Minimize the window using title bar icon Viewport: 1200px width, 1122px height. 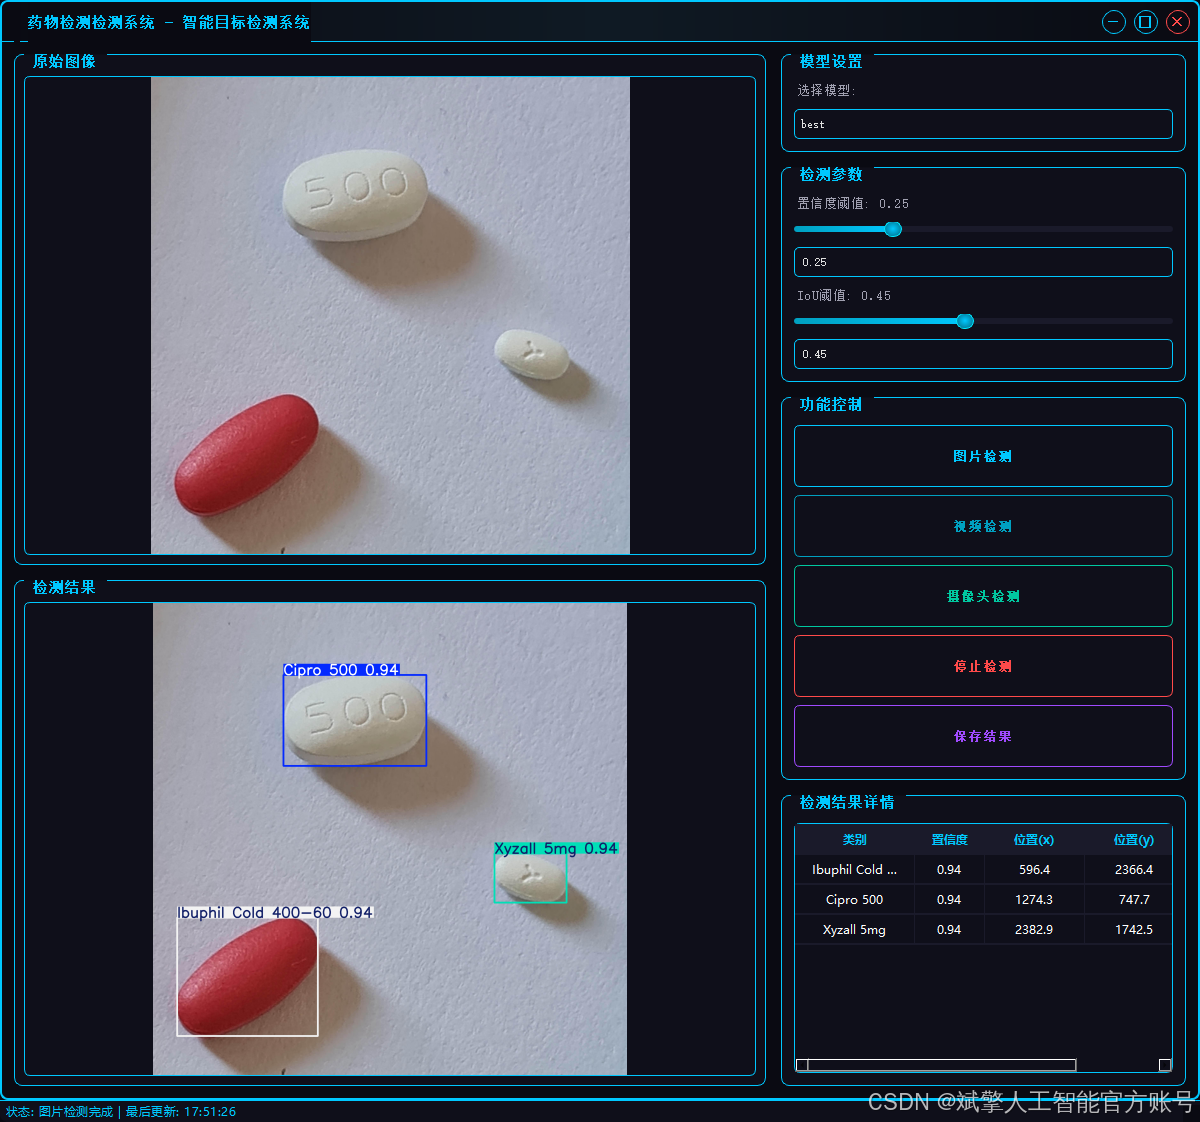[1114, 22]
